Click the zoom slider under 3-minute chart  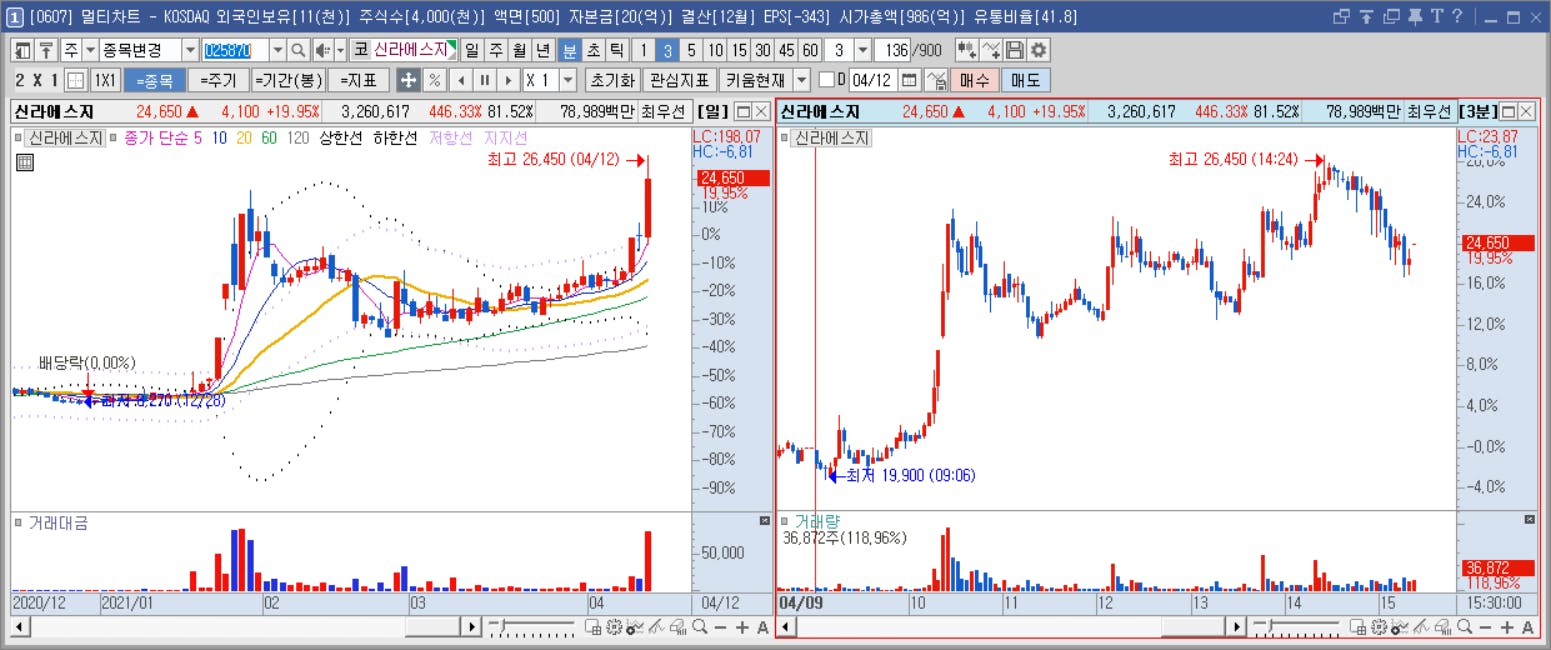pos(1297,627)
